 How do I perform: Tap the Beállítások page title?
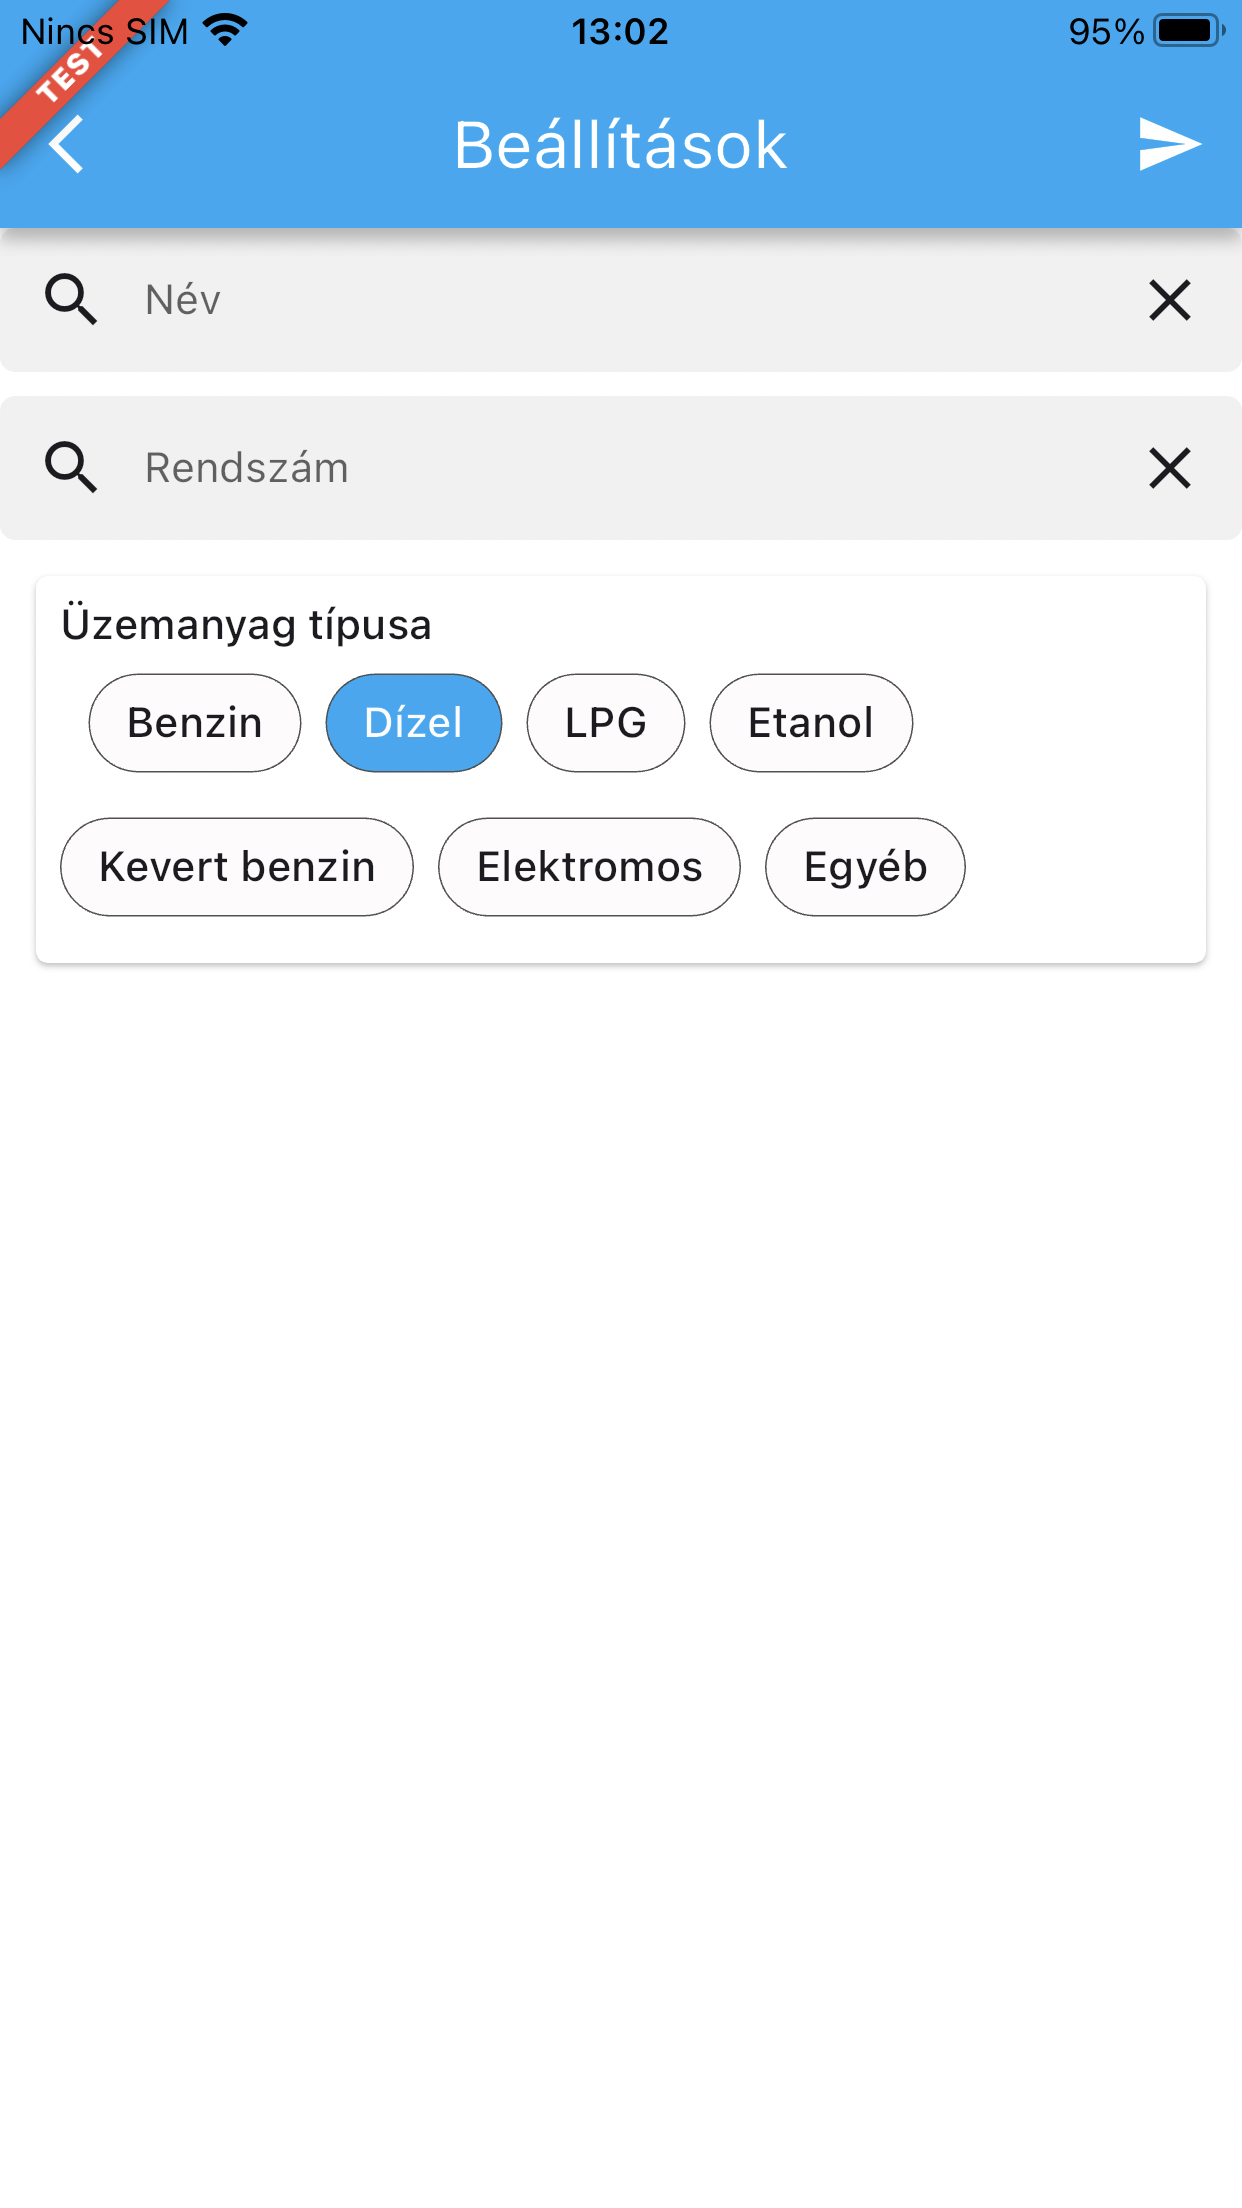[x=620, y=145]
